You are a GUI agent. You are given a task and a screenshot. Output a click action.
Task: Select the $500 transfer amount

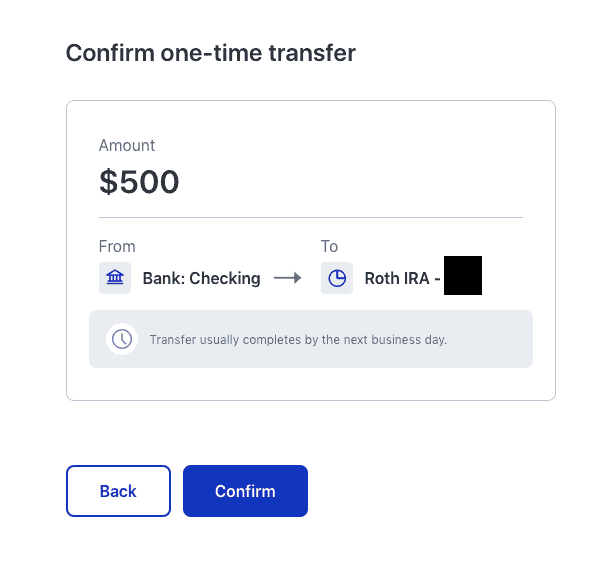click(139, 182)
